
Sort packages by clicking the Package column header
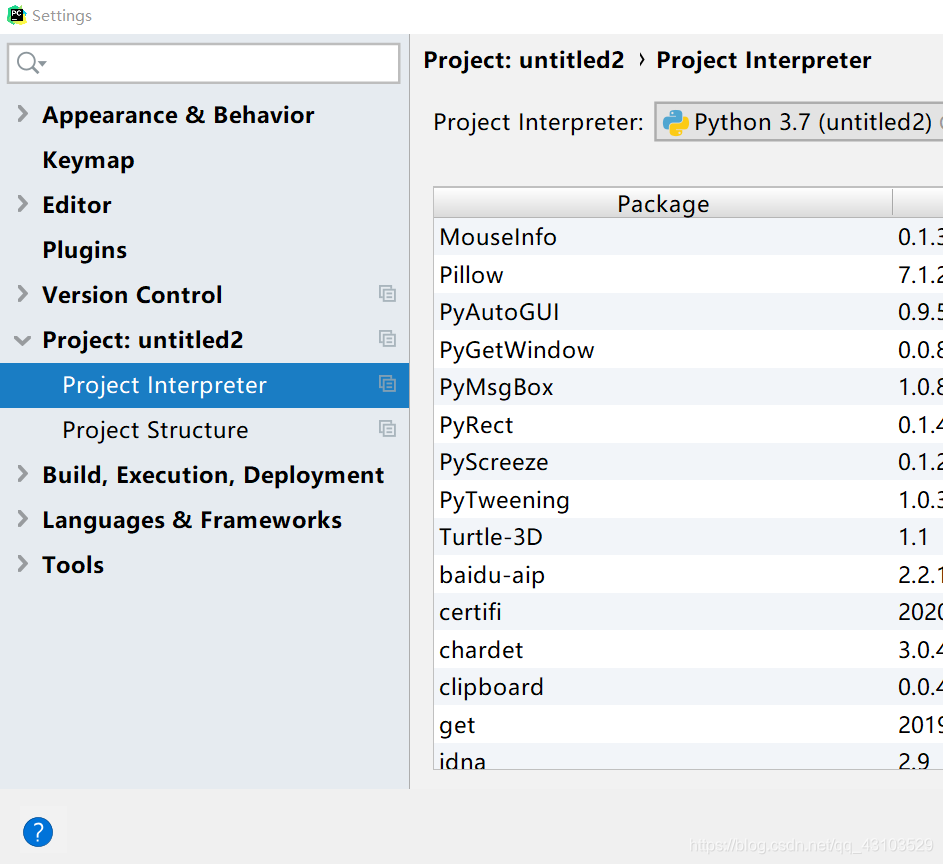[x=663, y=202]
